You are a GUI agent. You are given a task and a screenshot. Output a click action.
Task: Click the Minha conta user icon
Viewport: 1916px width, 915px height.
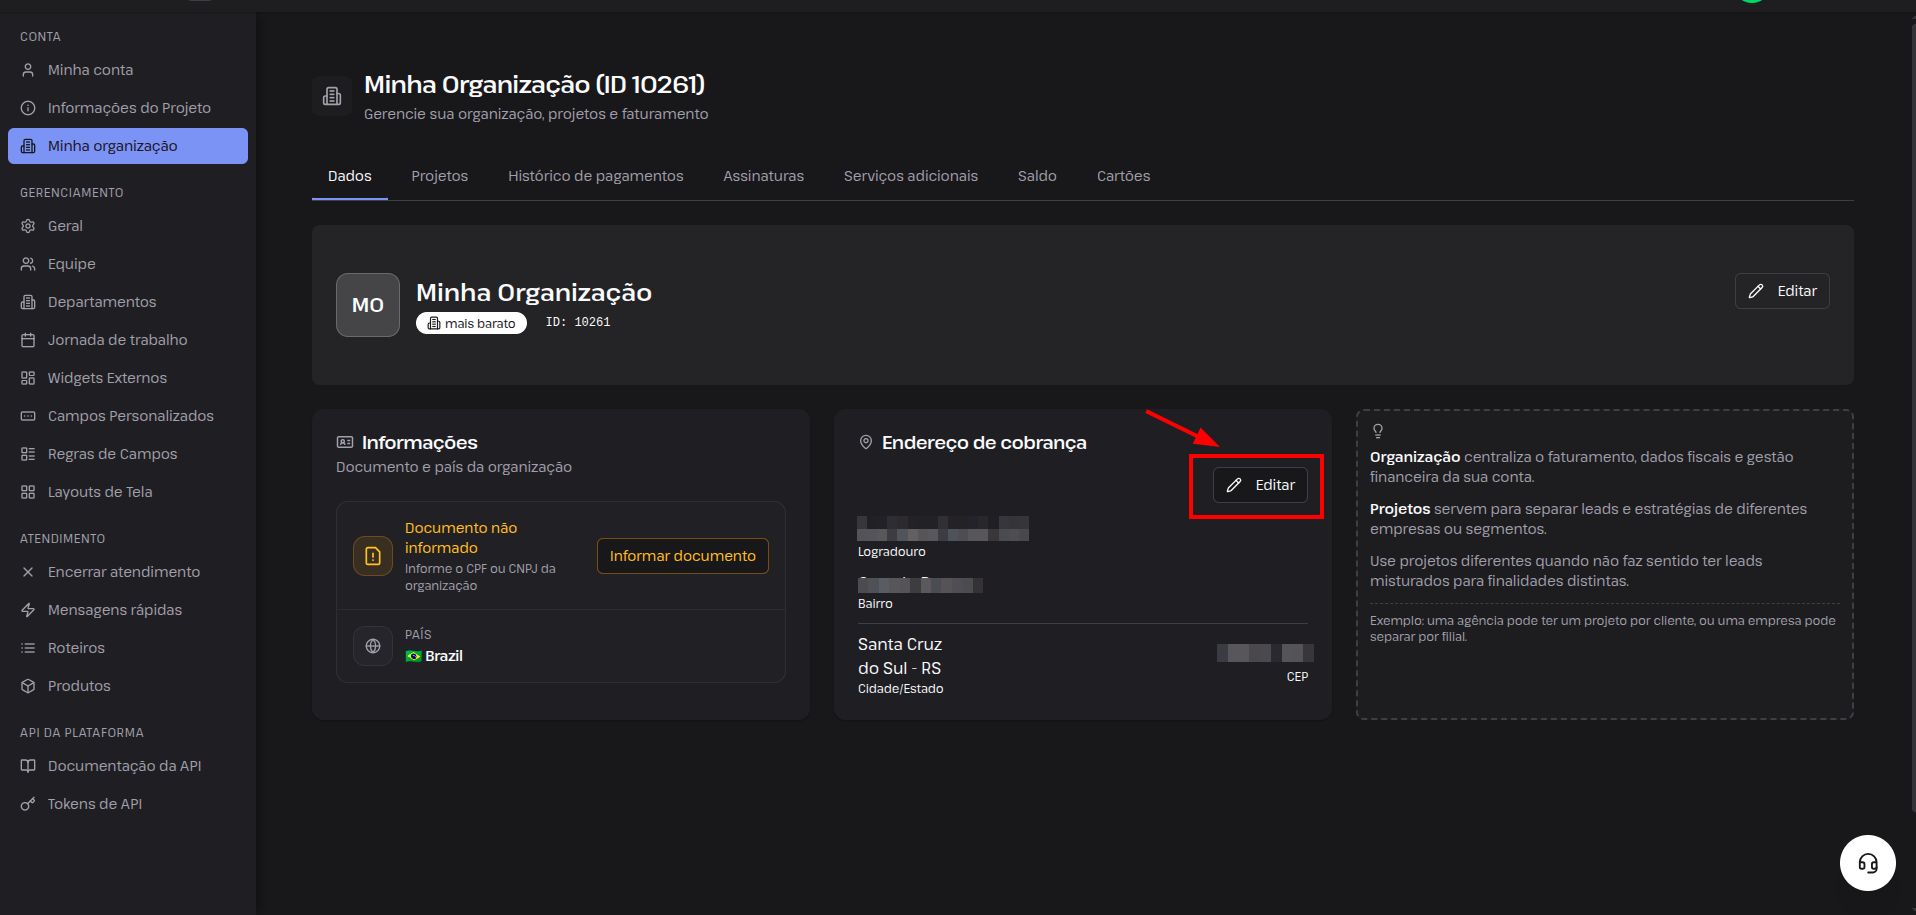coord(28,70)
